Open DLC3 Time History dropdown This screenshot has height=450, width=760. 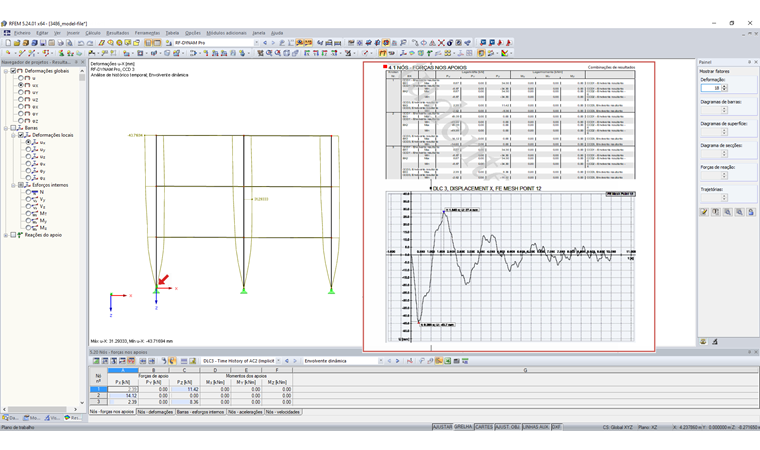coord(278,361)
